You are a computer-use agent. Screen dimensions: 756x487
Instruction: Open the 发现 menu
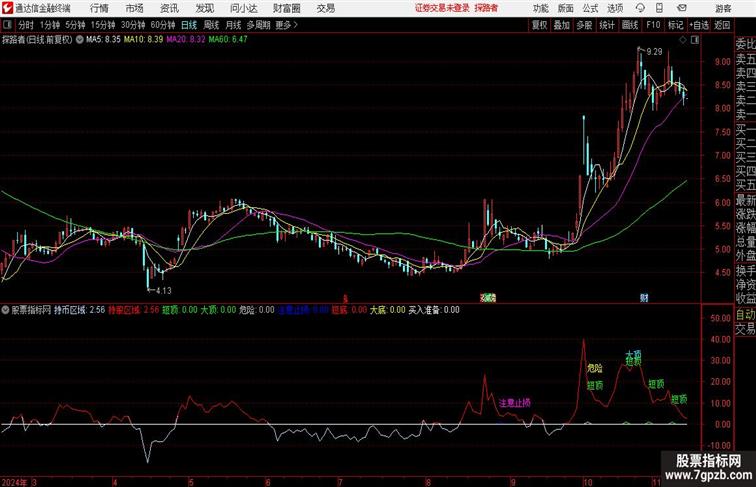tap(204, 8)
